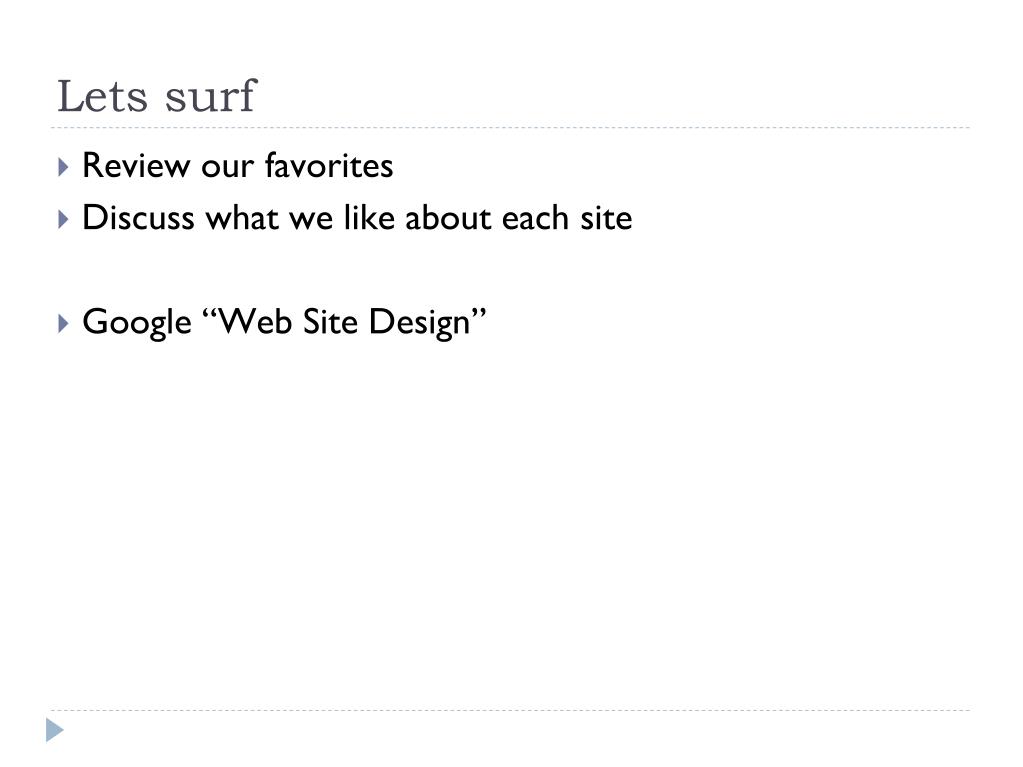This screenshot has height=767, width=1023.
Task: Select the Review our favorites bullet text
Action: click(x=237, y=165)
